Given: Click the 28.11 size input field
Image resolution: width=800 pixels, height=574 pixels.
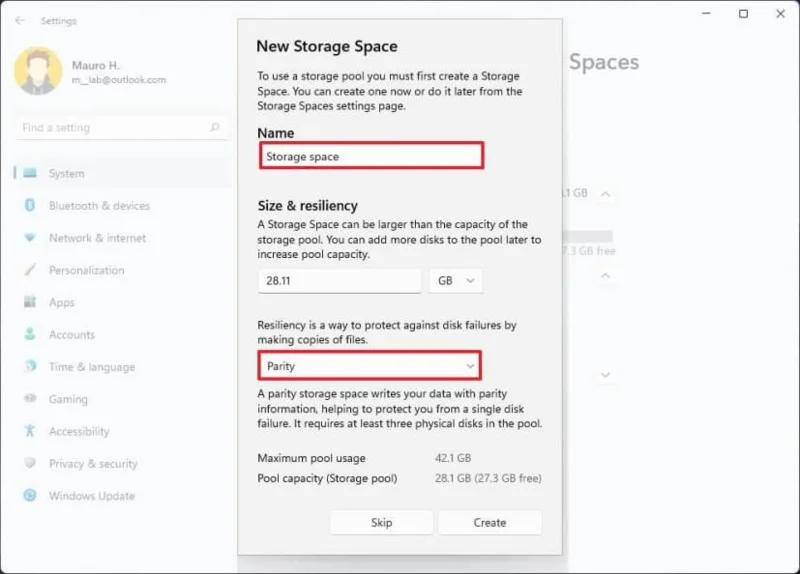Looking at the screenshot, I should tap(339, 281).
